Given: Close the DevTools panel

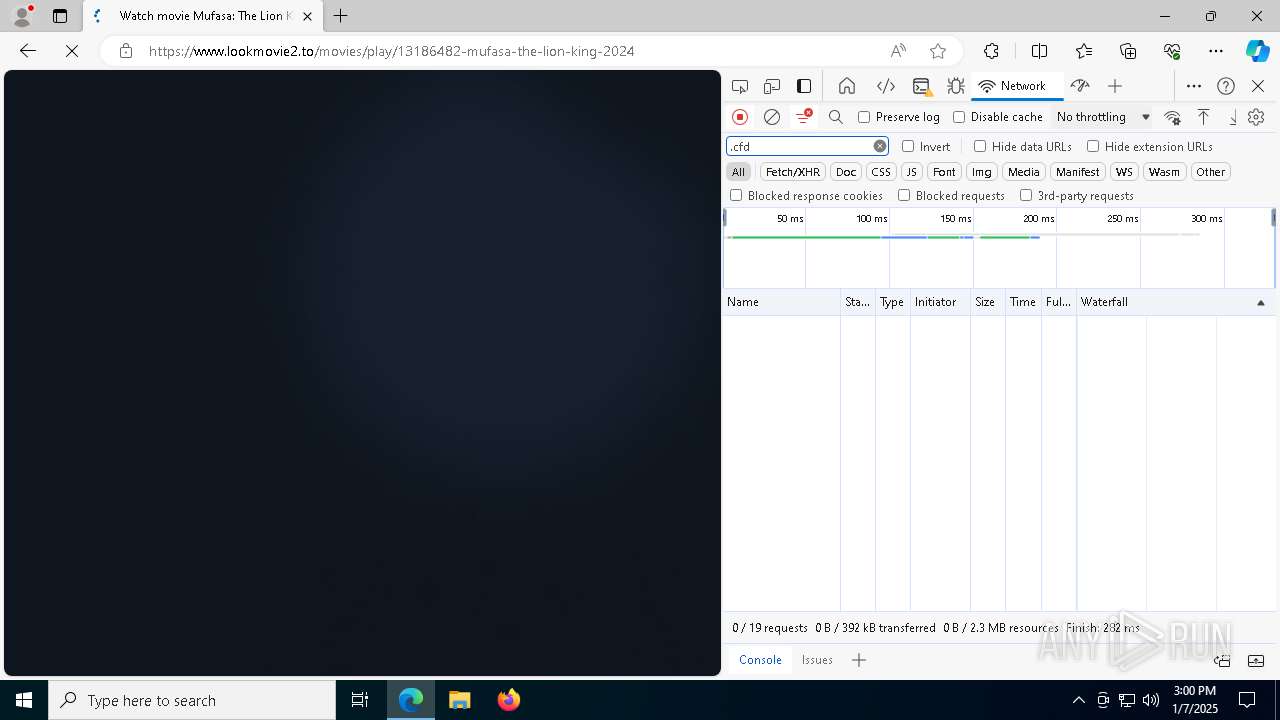Looking at the screenshot, I should 1258,86.
